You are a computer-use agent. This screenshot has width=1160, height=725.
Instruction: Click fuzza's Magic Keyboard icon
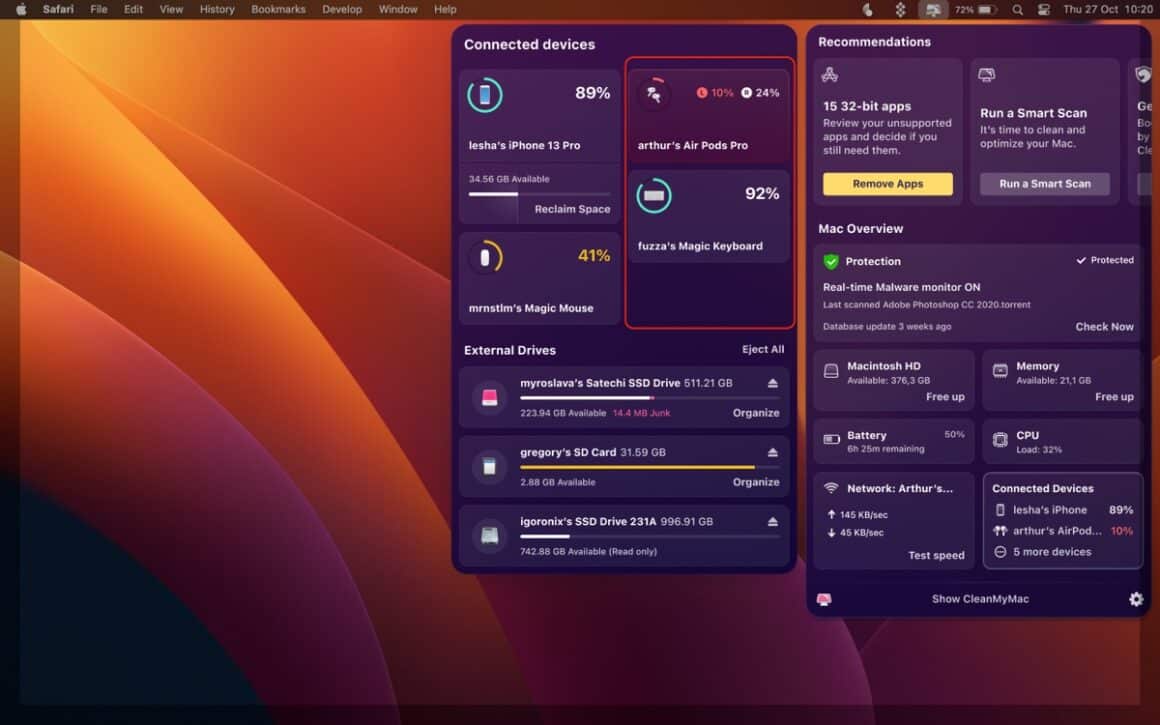click(655, 194)
